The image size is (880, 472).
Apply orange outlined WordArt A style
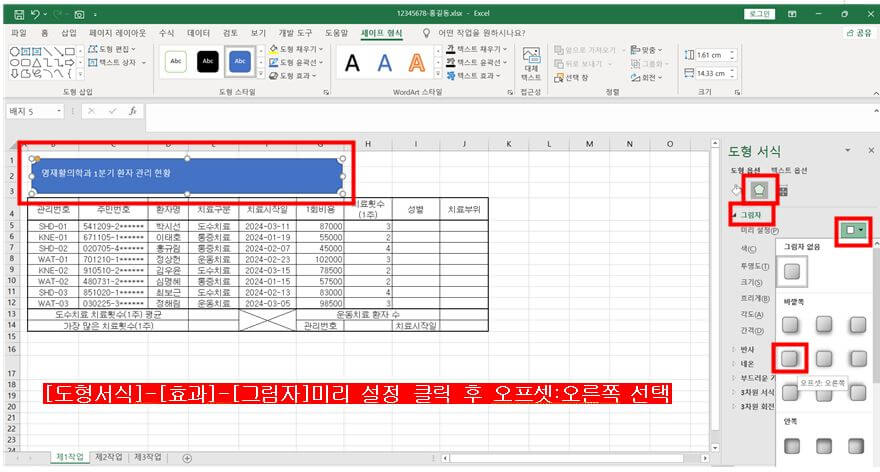416,63
